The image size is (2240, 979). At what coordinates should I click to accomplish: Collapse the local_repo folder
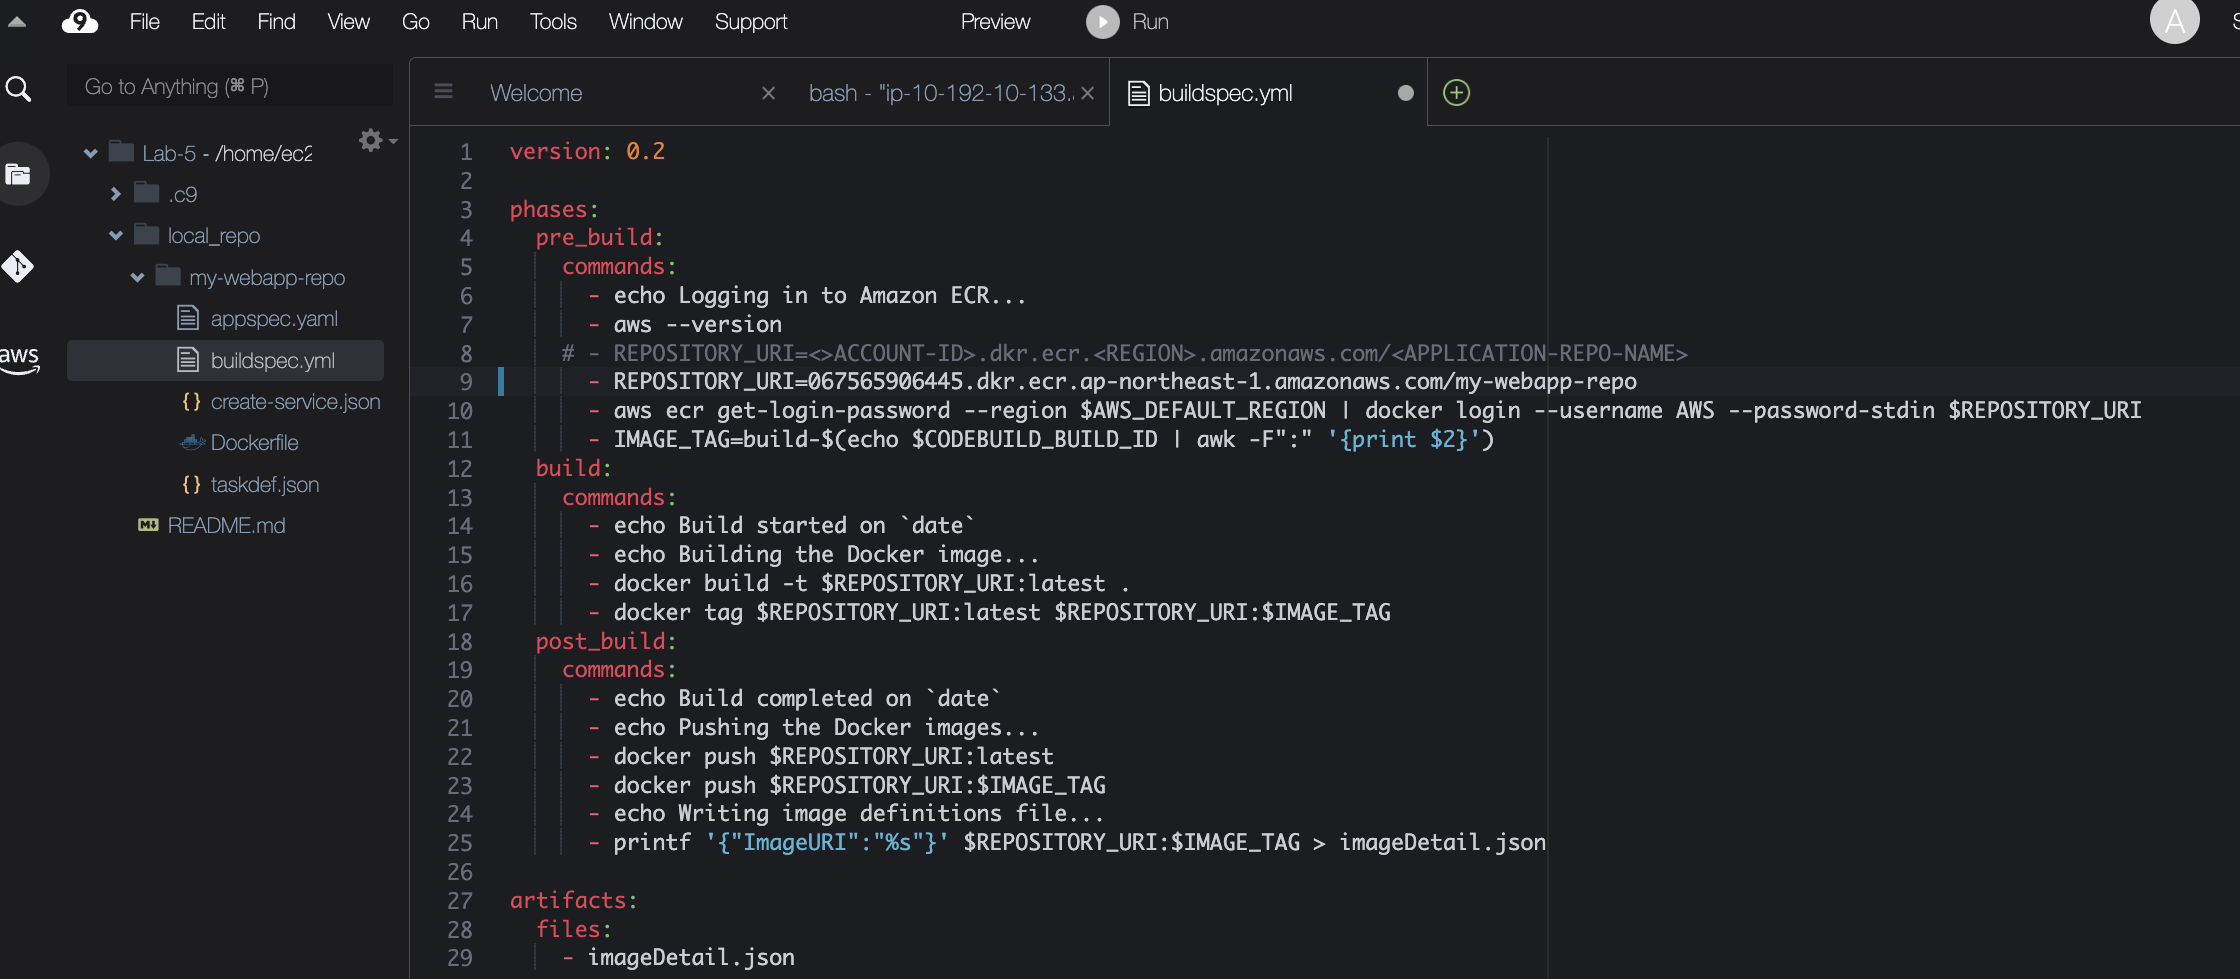(116, 236)
